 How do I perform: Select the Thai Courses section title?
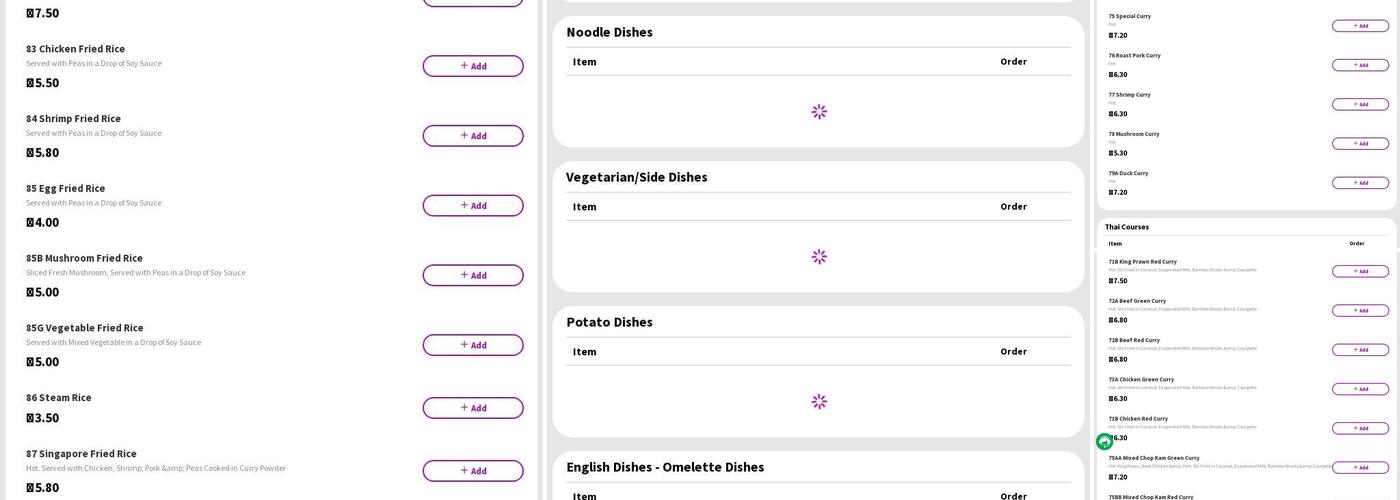[x=1127, y=227]
